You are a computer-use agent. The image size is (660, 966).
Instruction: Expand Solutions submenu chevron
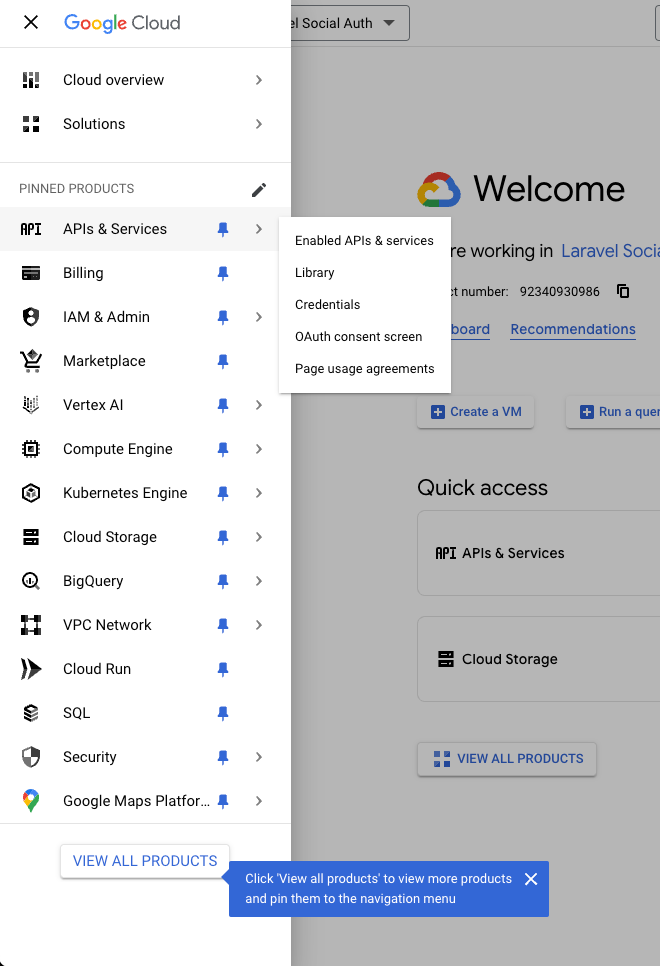point(259,124)
